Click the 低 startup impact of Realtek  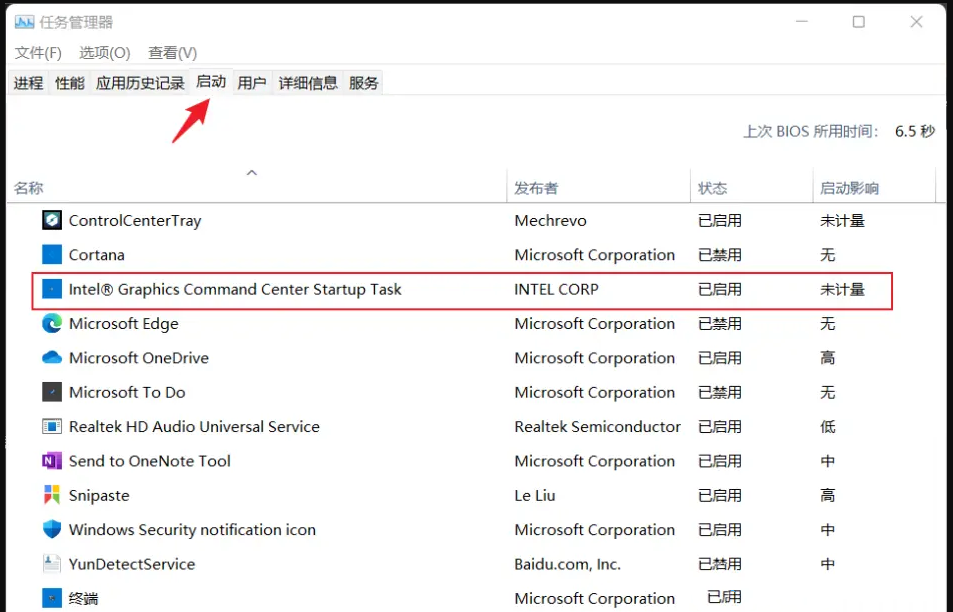(827, 427)
